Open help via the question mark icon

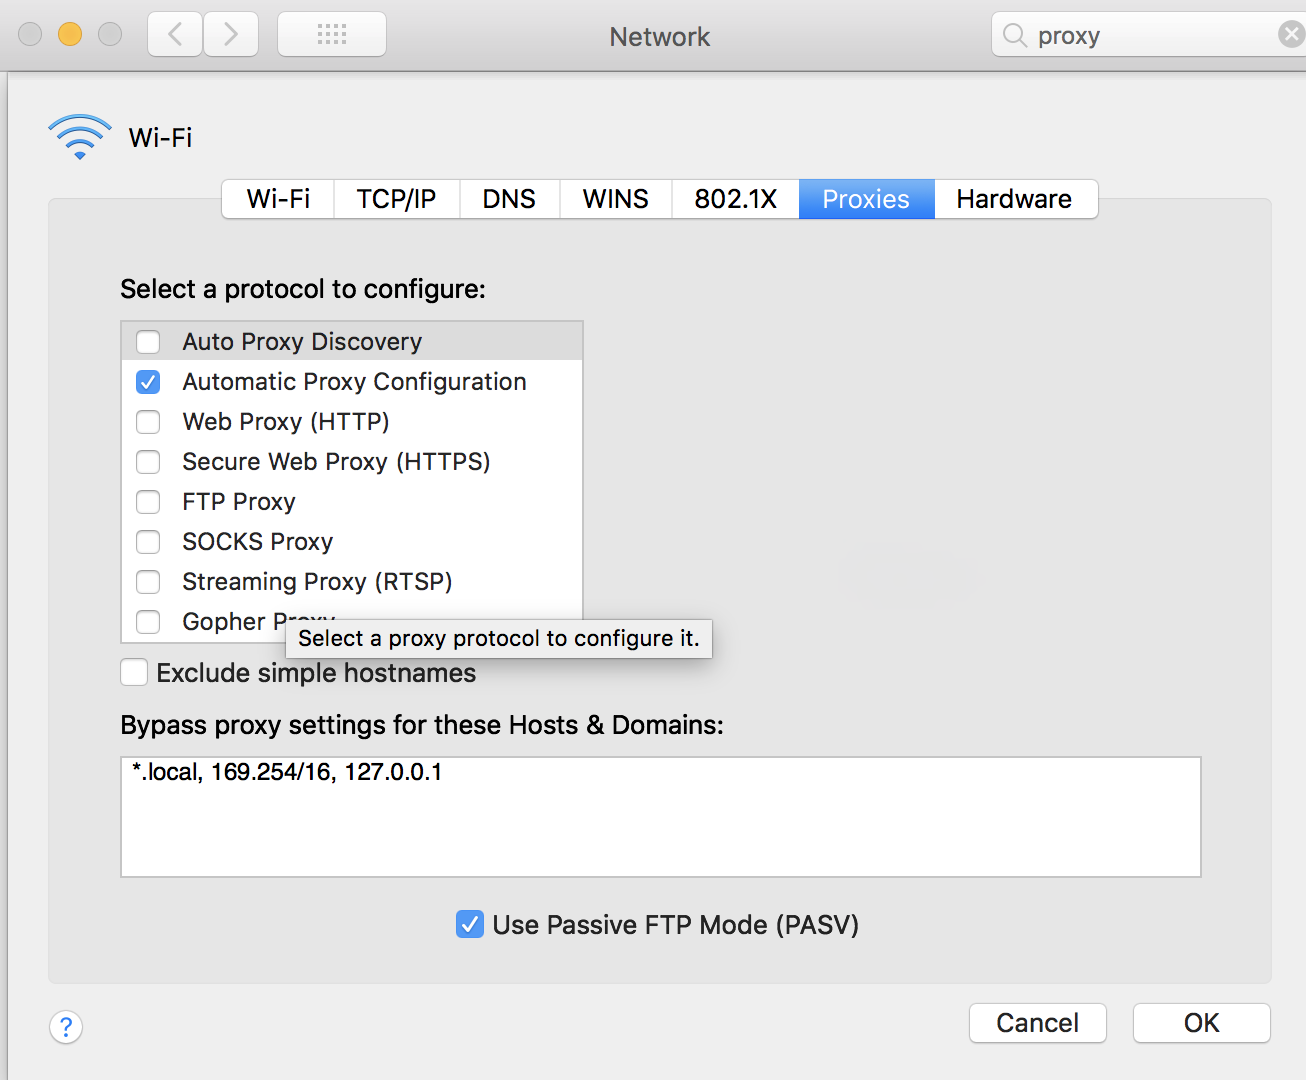tap(65, 1027)
